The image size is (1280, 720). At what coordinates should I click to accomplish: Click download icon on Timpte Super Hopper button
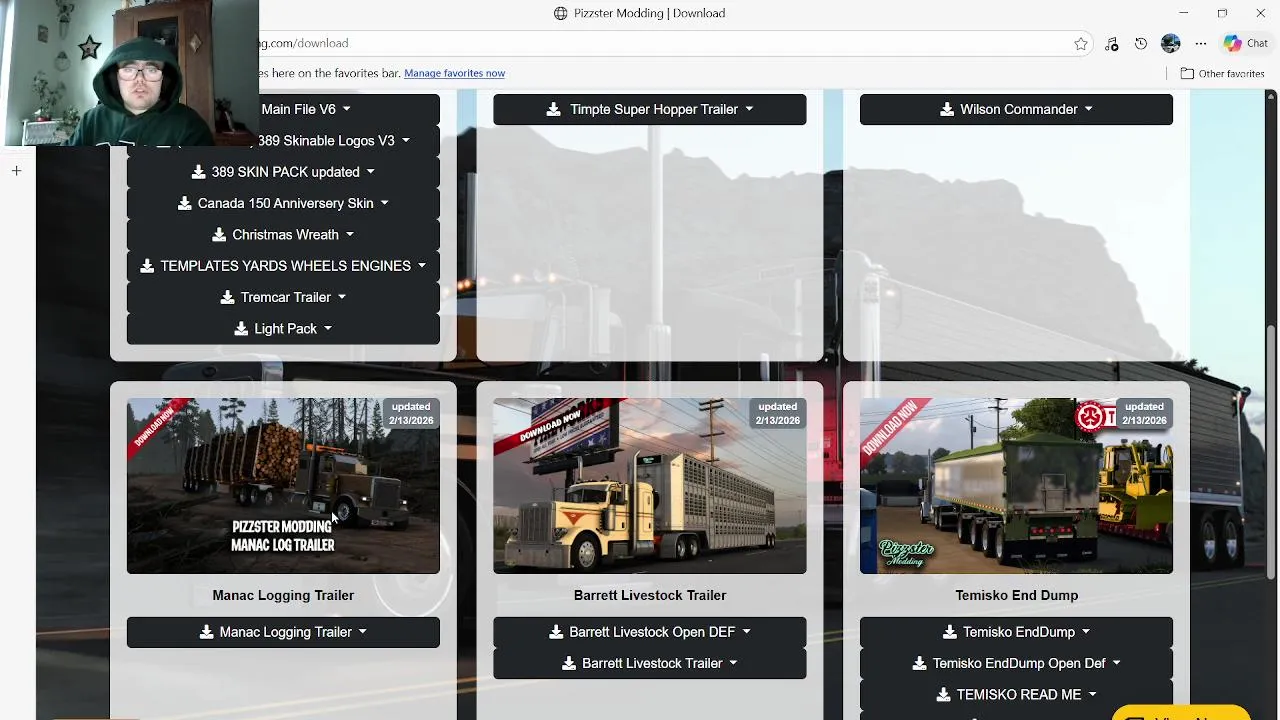553,109
